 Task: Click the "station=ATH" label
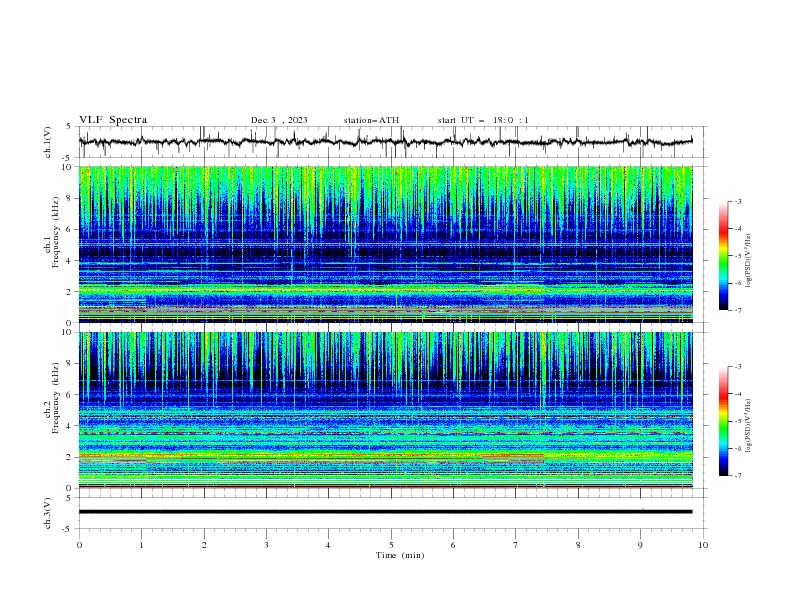[x=371, y=120]
